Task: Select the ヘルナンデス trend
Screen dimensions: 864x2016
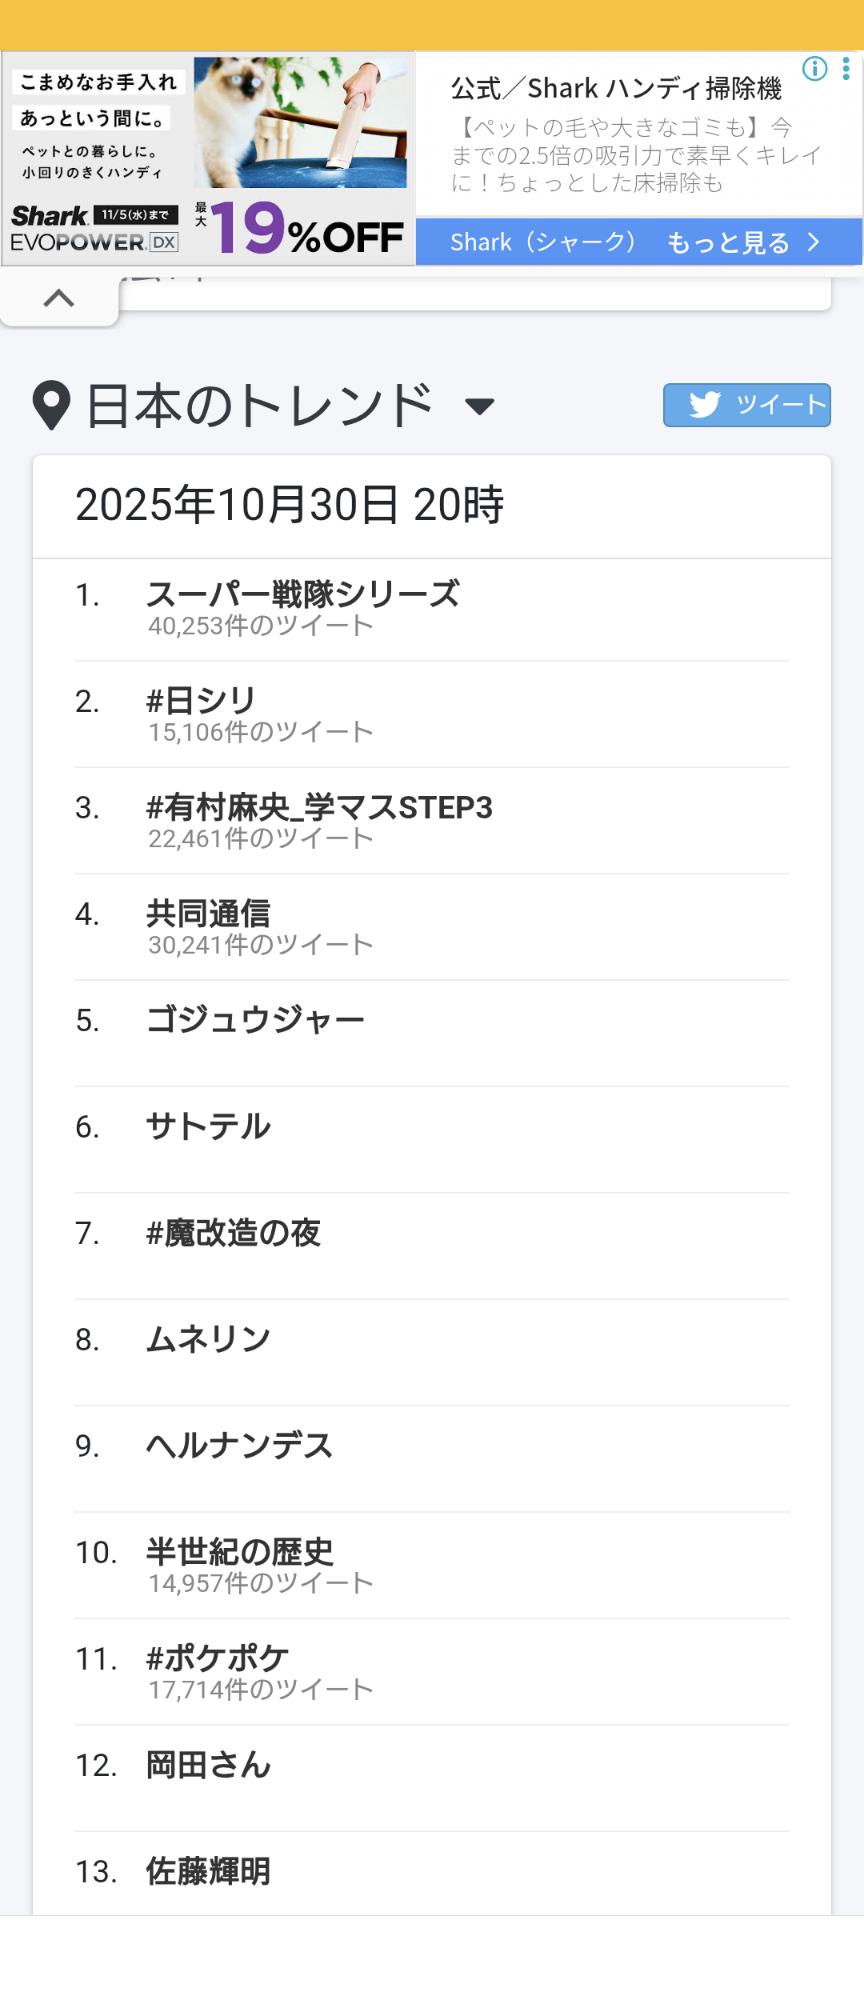Action: (239, 1446)
